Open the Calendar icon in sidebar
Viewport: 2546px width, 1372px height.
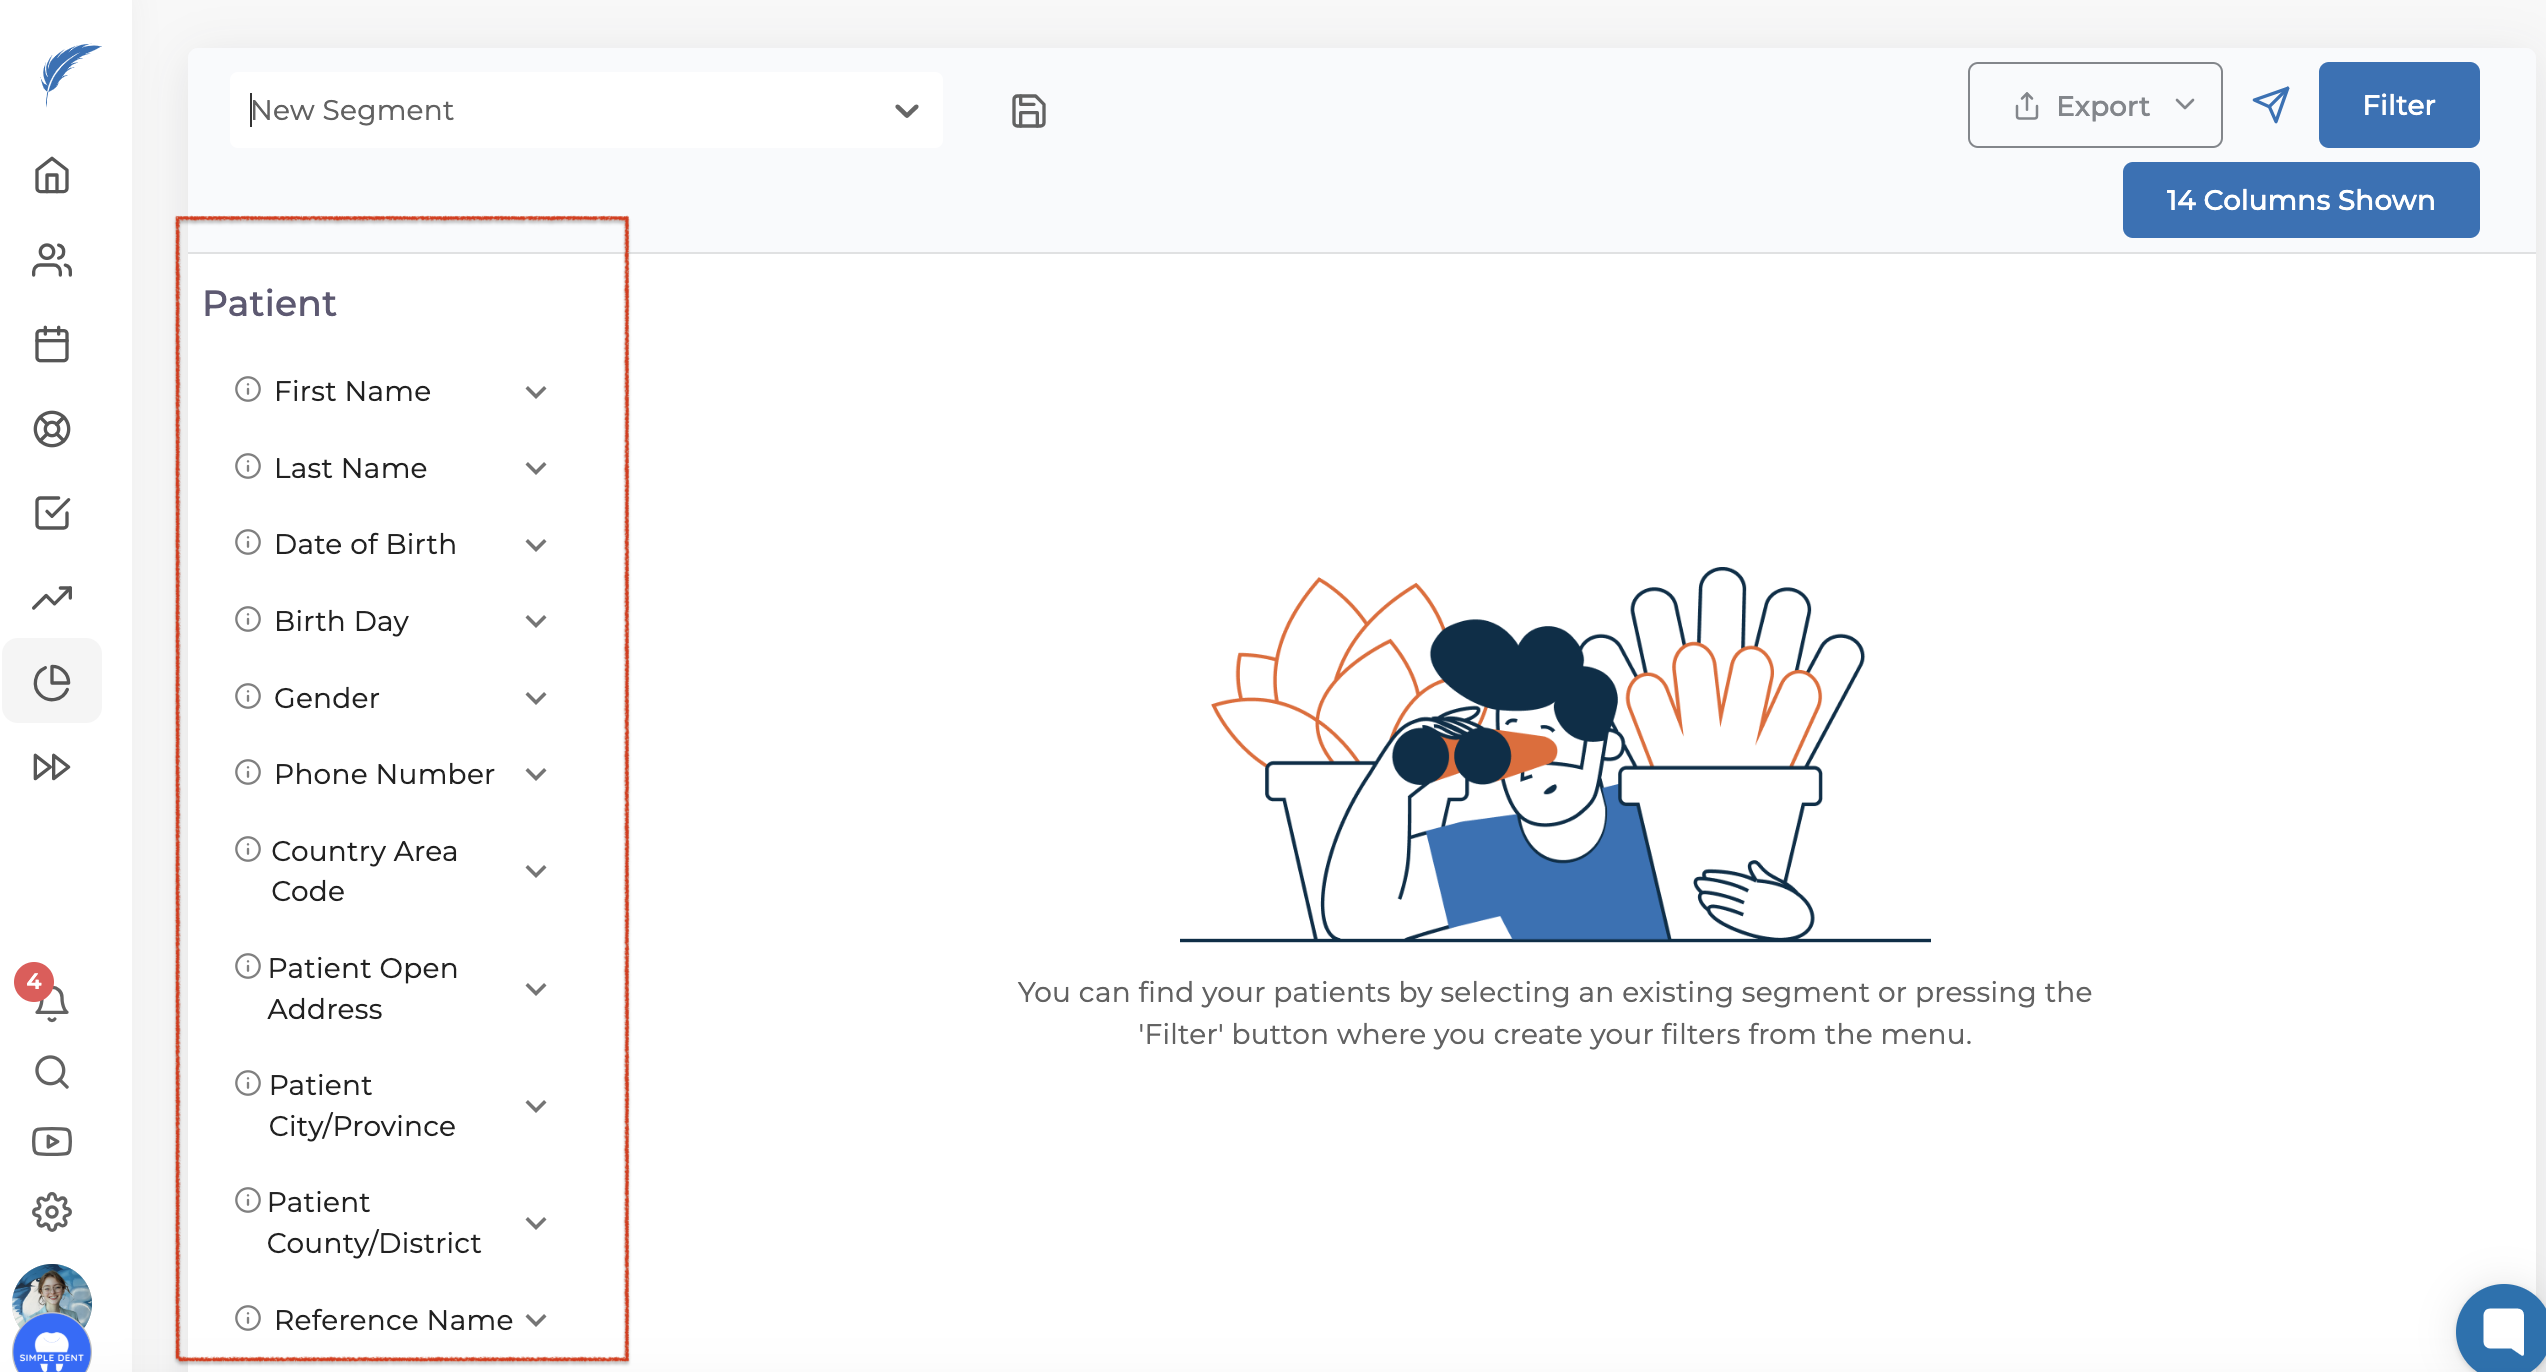coord(52,345)
